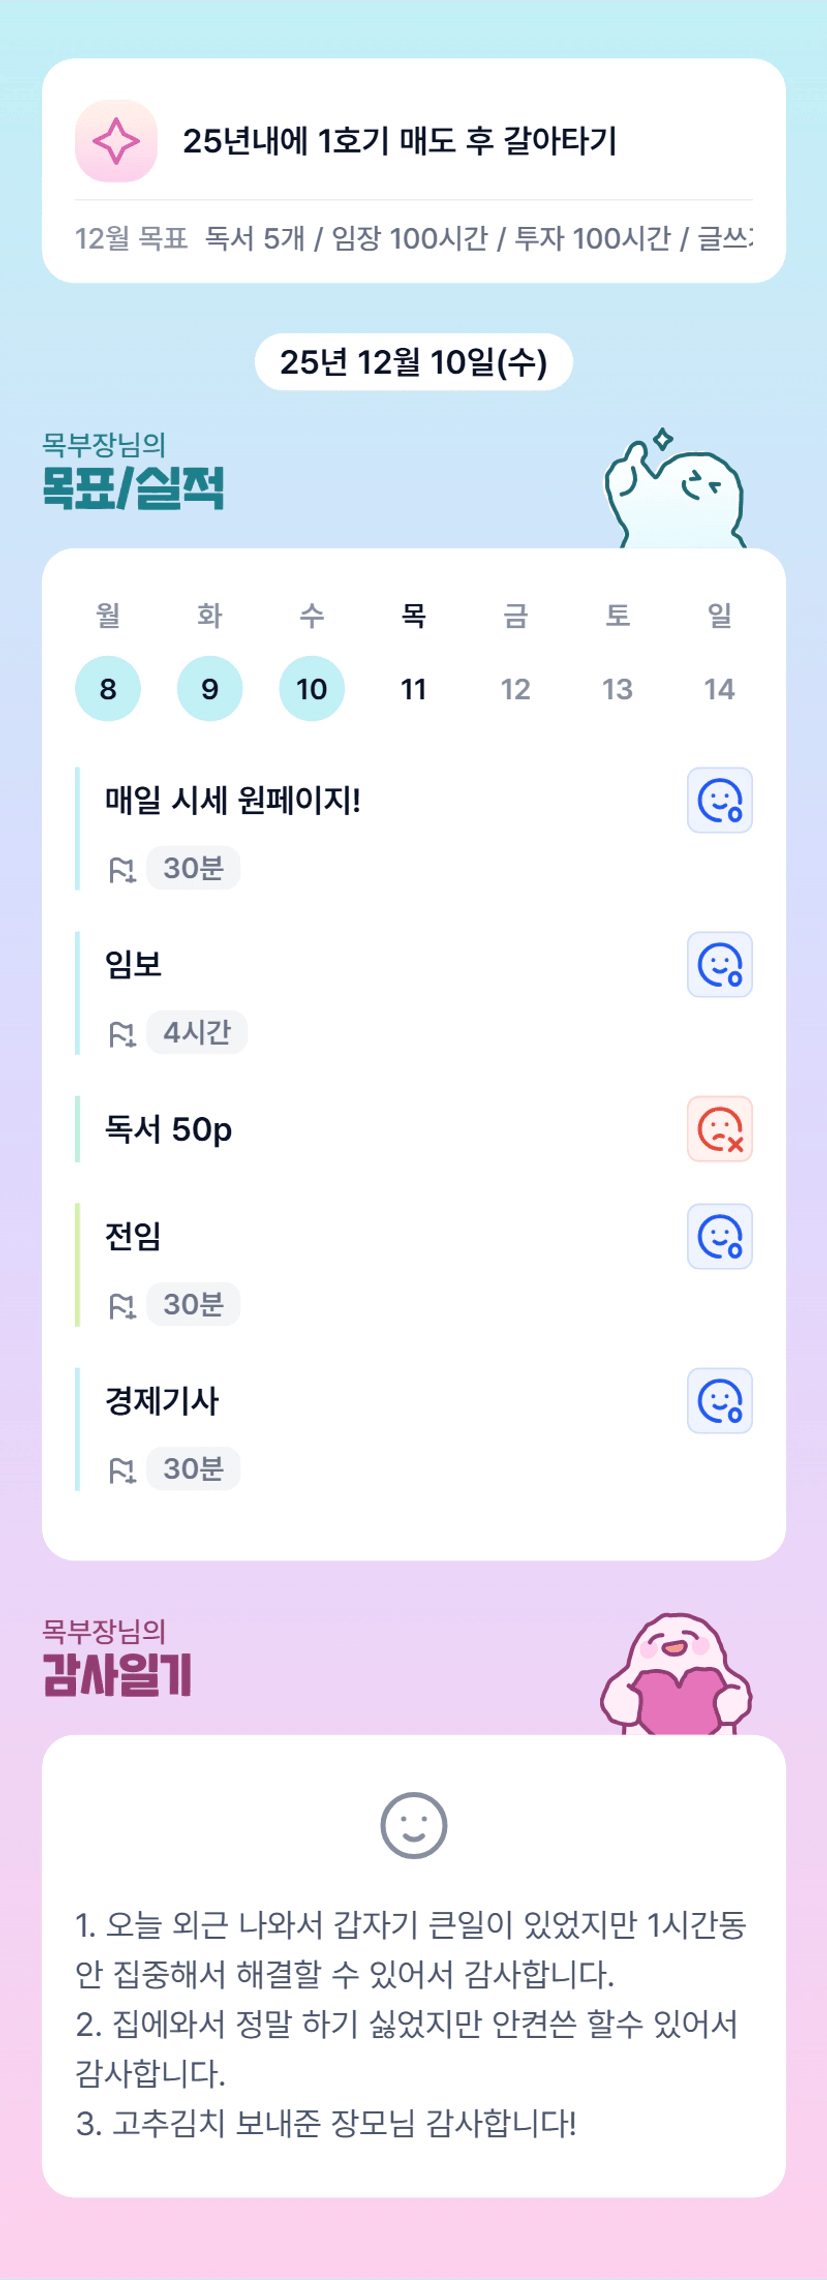Click the flag icon under 매일 시세 원페이지

pyautogui.click(x=122, y=870)
